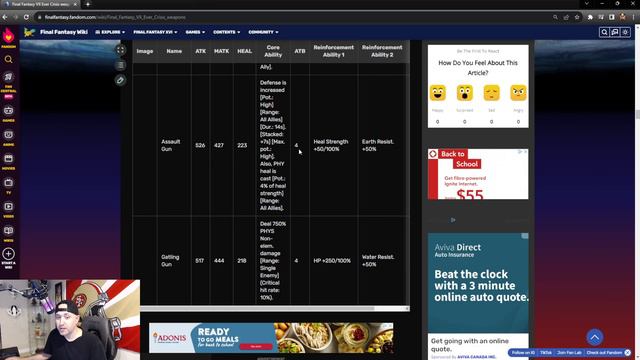The width and height of the screenshot is (640, 360).
Task: Toggle light/dark theme in wiki header
Action: click(x=625, y=32)
